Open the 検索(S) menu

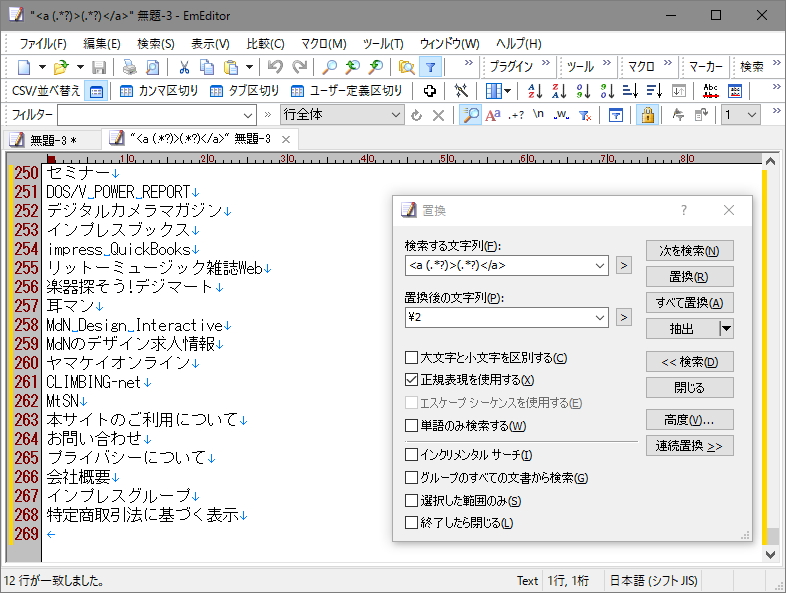click(x=156, y=44)
